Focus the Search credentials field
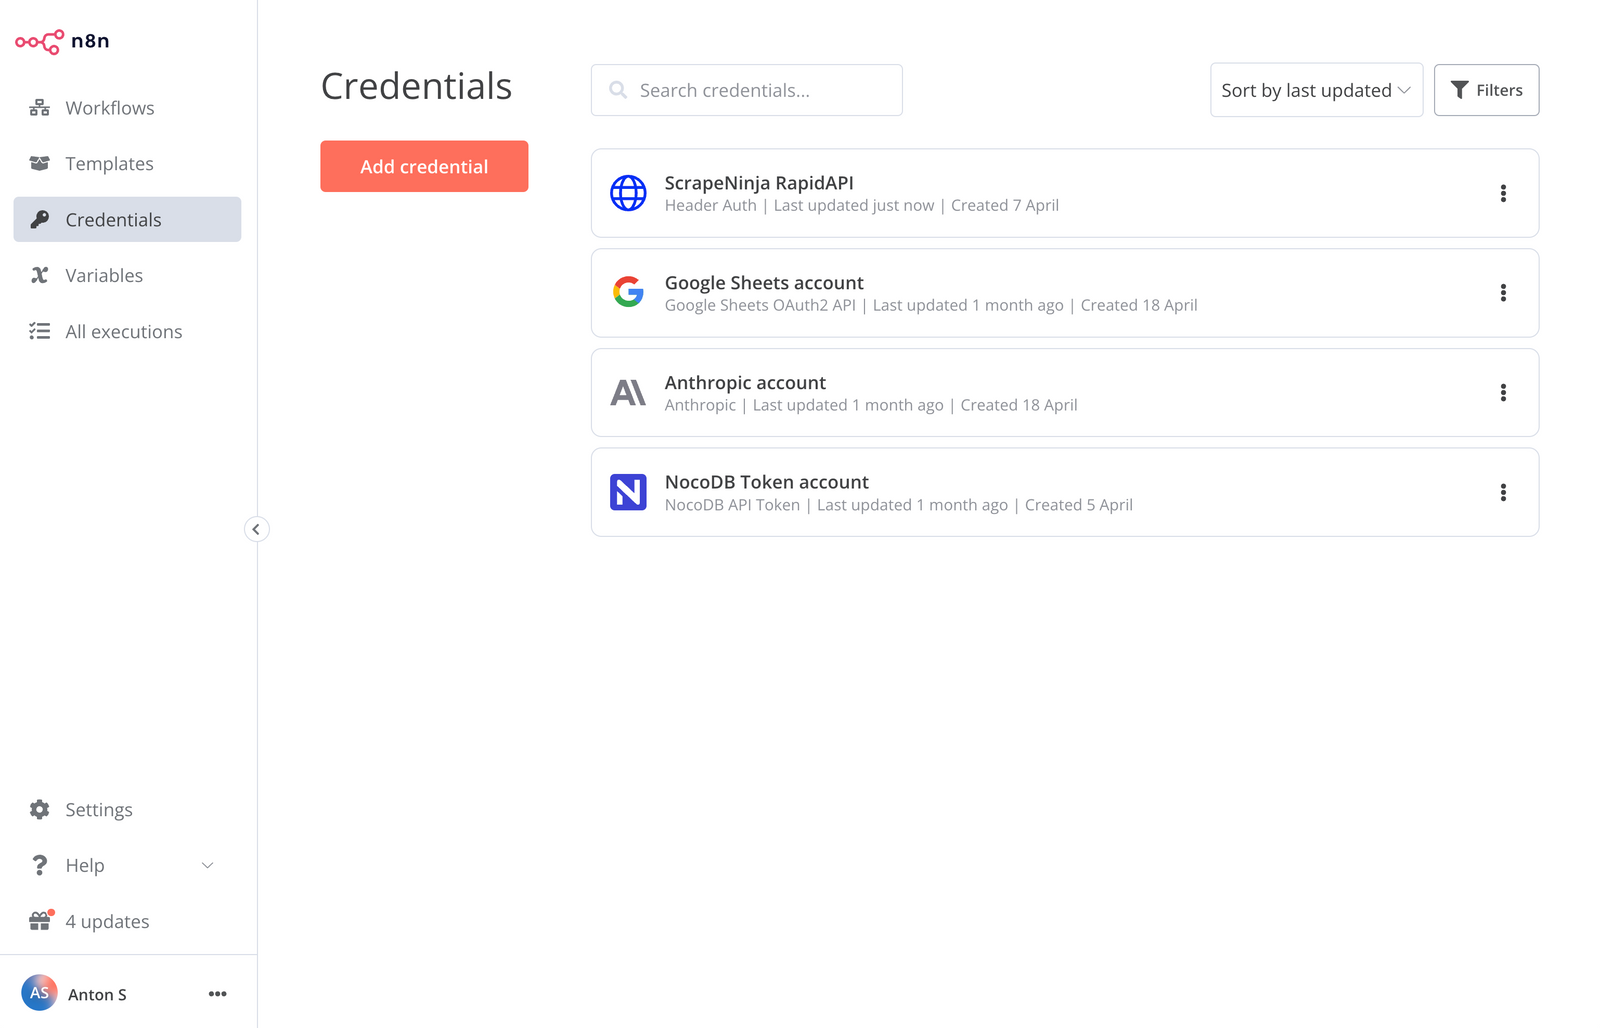1600x1028 pixels. [760, 91]
